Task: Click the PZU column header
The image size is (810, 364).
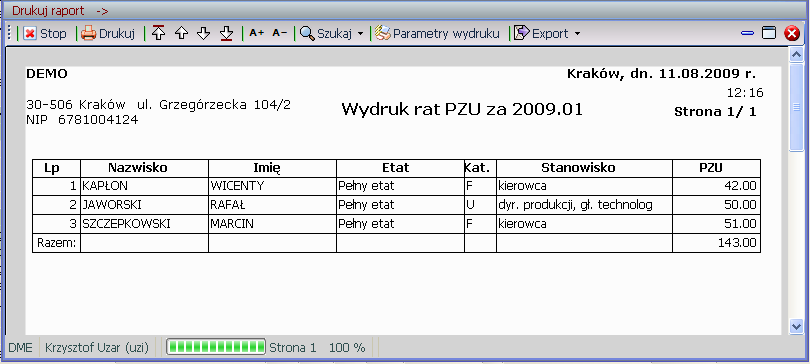Action: tap(716, 168)
